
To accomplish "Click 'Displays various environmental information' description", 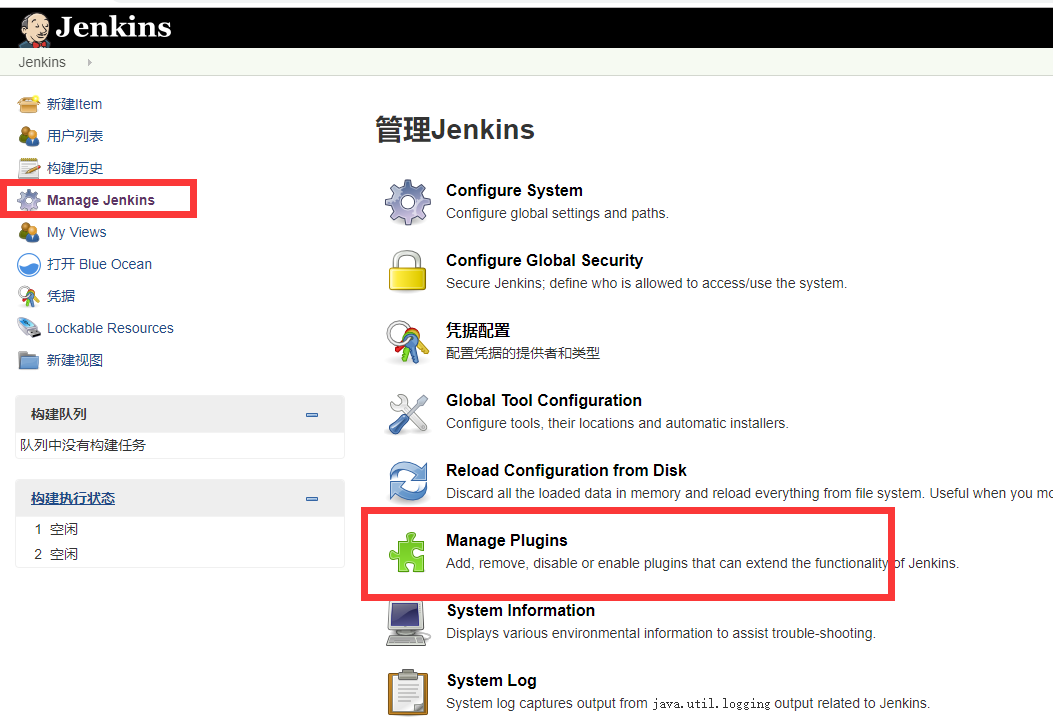I will 661,633.
